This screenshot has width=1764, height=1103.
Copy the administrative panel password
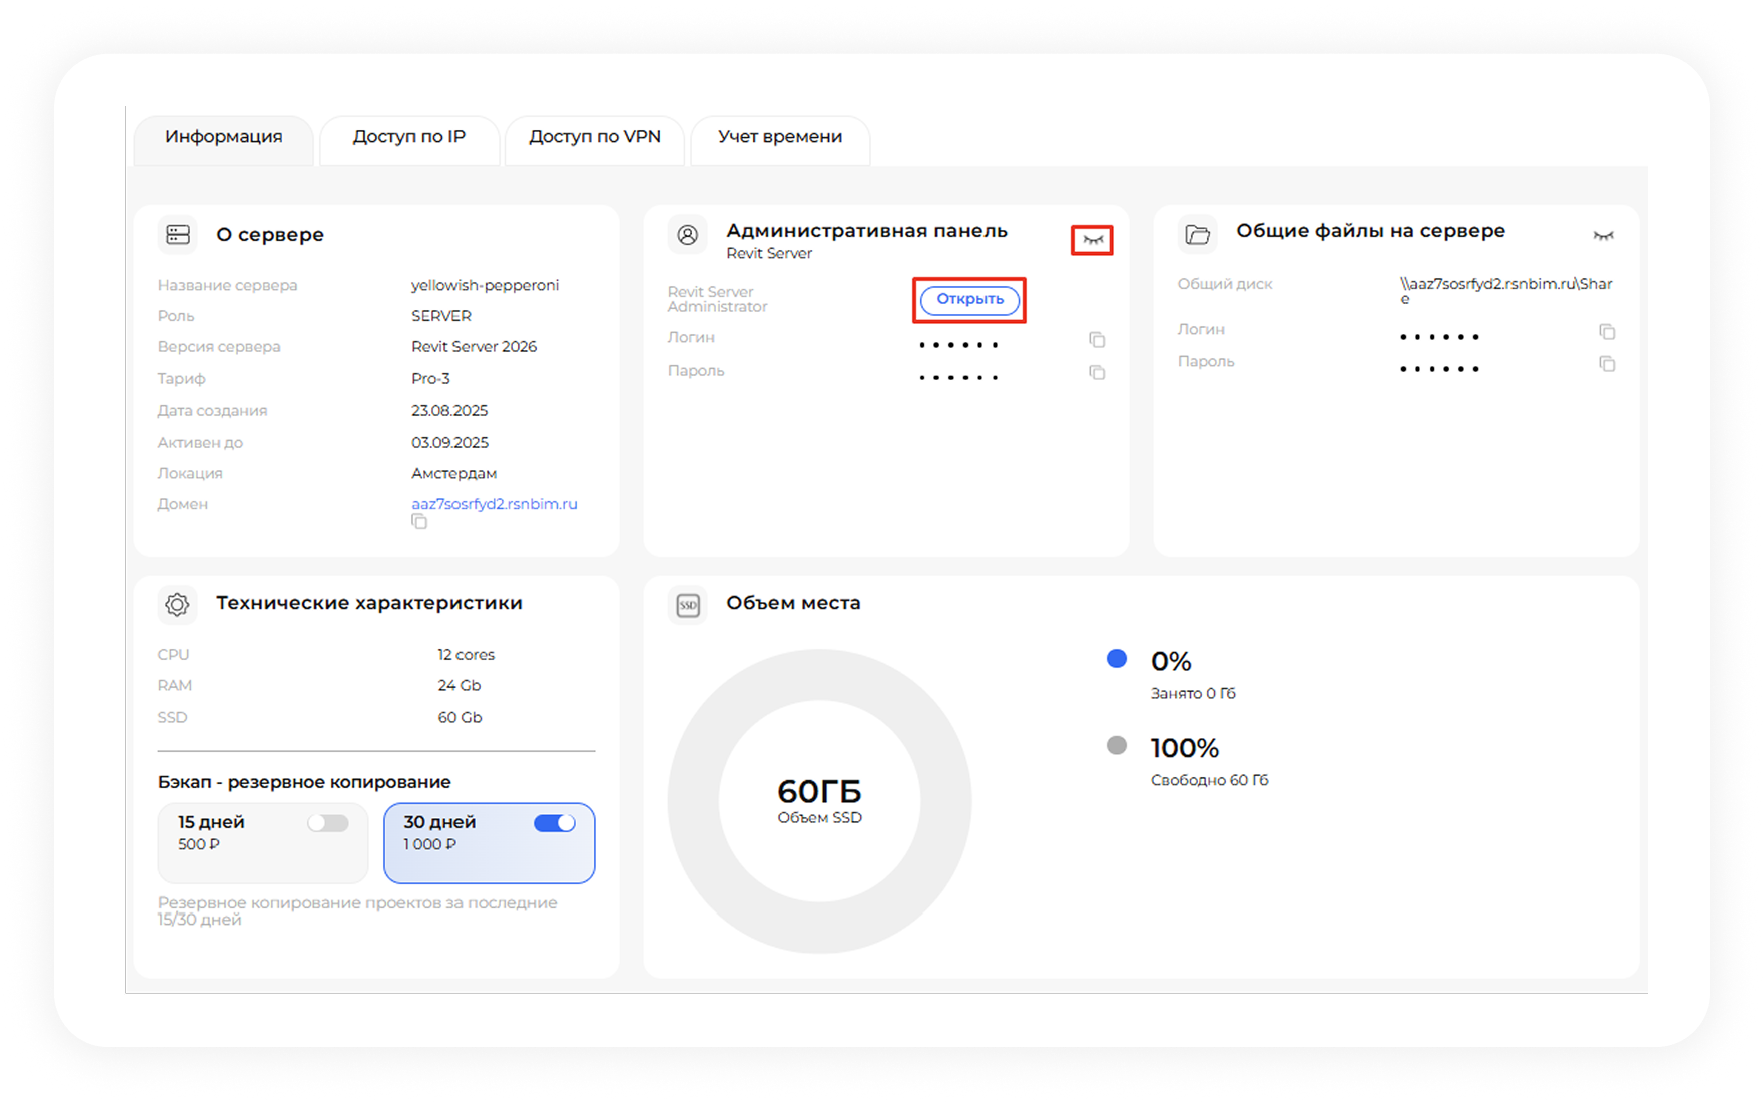(x=1097, y=372)
